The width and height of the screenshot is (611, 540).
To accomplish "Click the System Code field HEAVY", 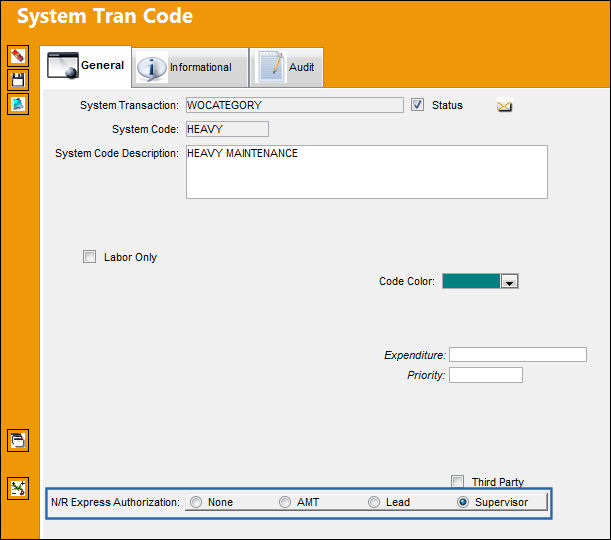I will 227,129.
